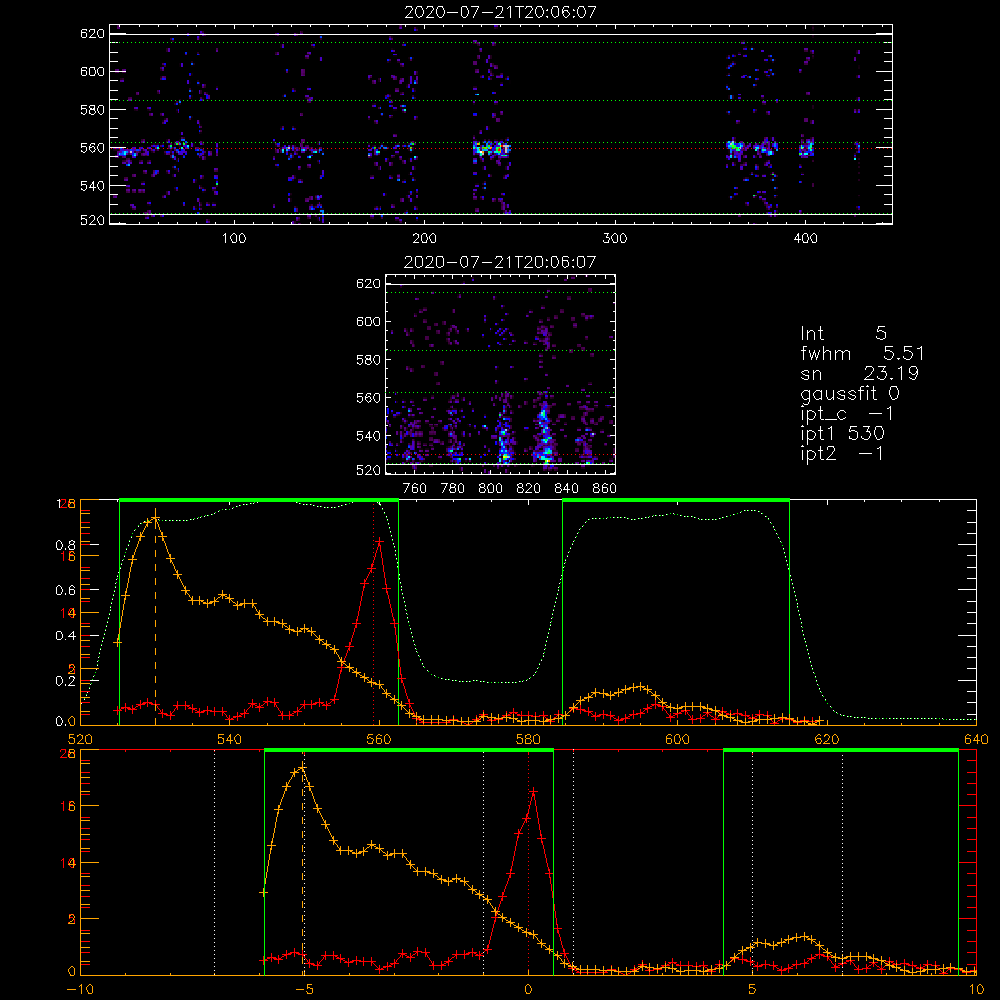Click bright emission blob near 830 in middle image

point(544,434)
